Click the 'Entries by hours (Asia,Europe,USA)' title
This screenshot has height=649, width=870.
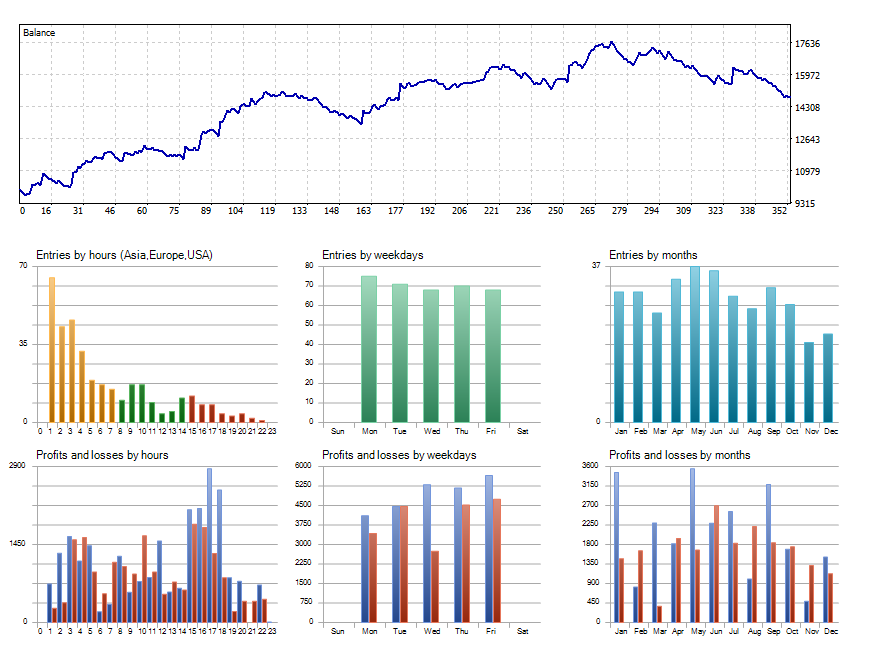124,255
